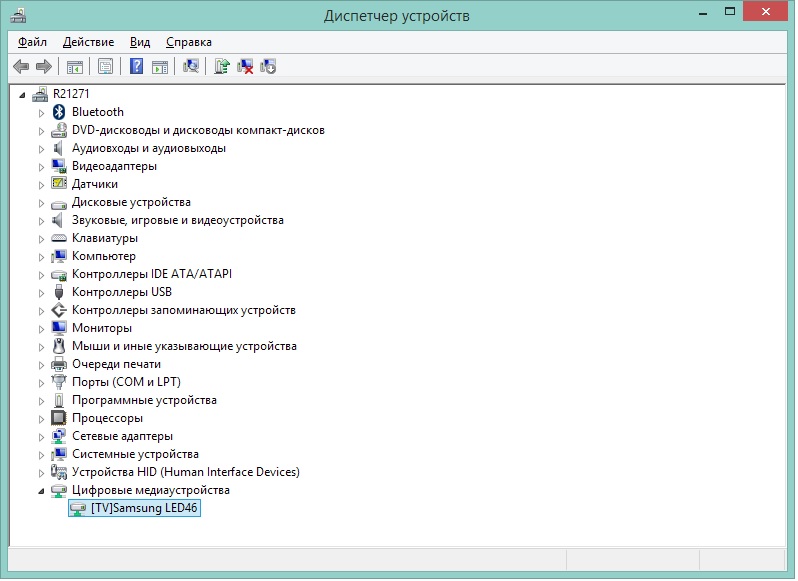The height and width of the screenshot is (581, 798).
Task: Select the Сетевые адаптеры label
Action: 122,436
